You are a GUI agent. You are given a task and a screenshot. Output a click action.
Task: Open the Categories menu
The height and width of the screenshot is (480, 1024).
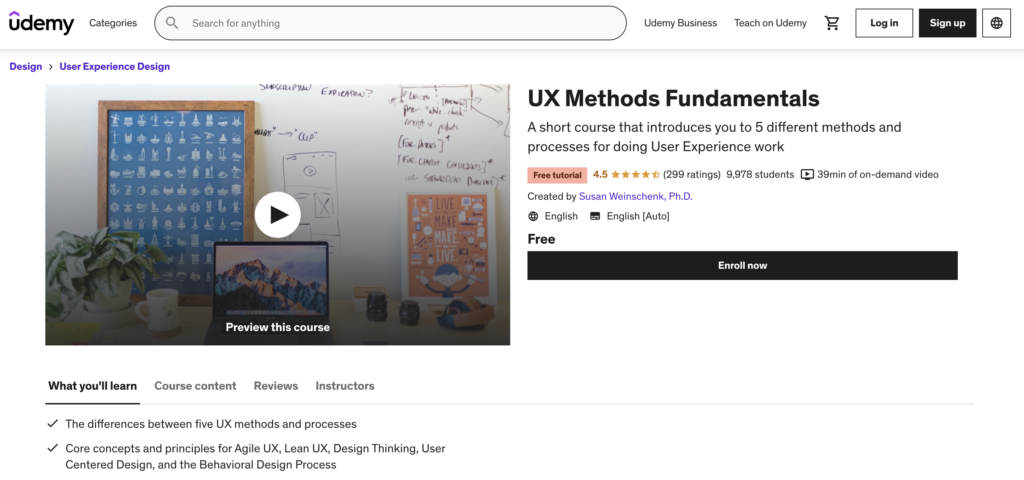pyautogui.click(x=113, y=23)
